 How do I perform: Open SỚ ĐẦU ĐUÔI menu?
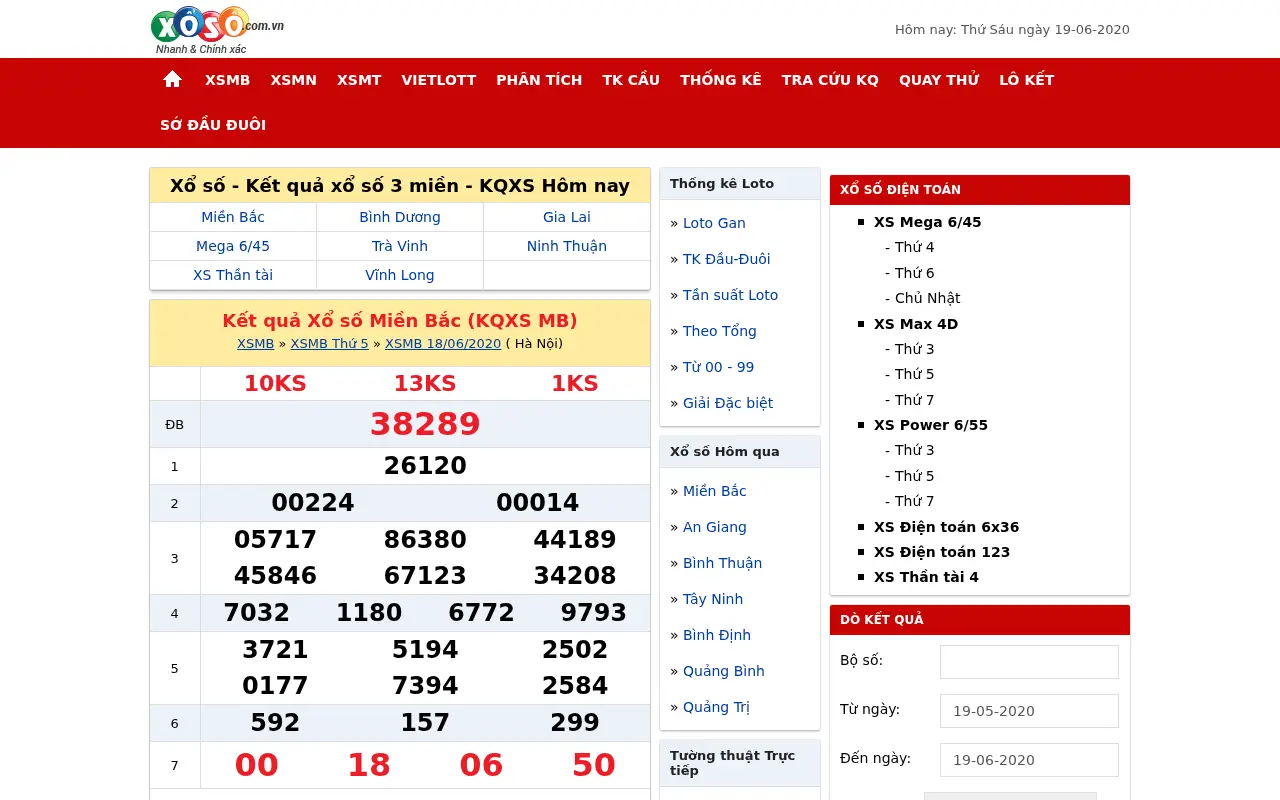click(213, 125)
